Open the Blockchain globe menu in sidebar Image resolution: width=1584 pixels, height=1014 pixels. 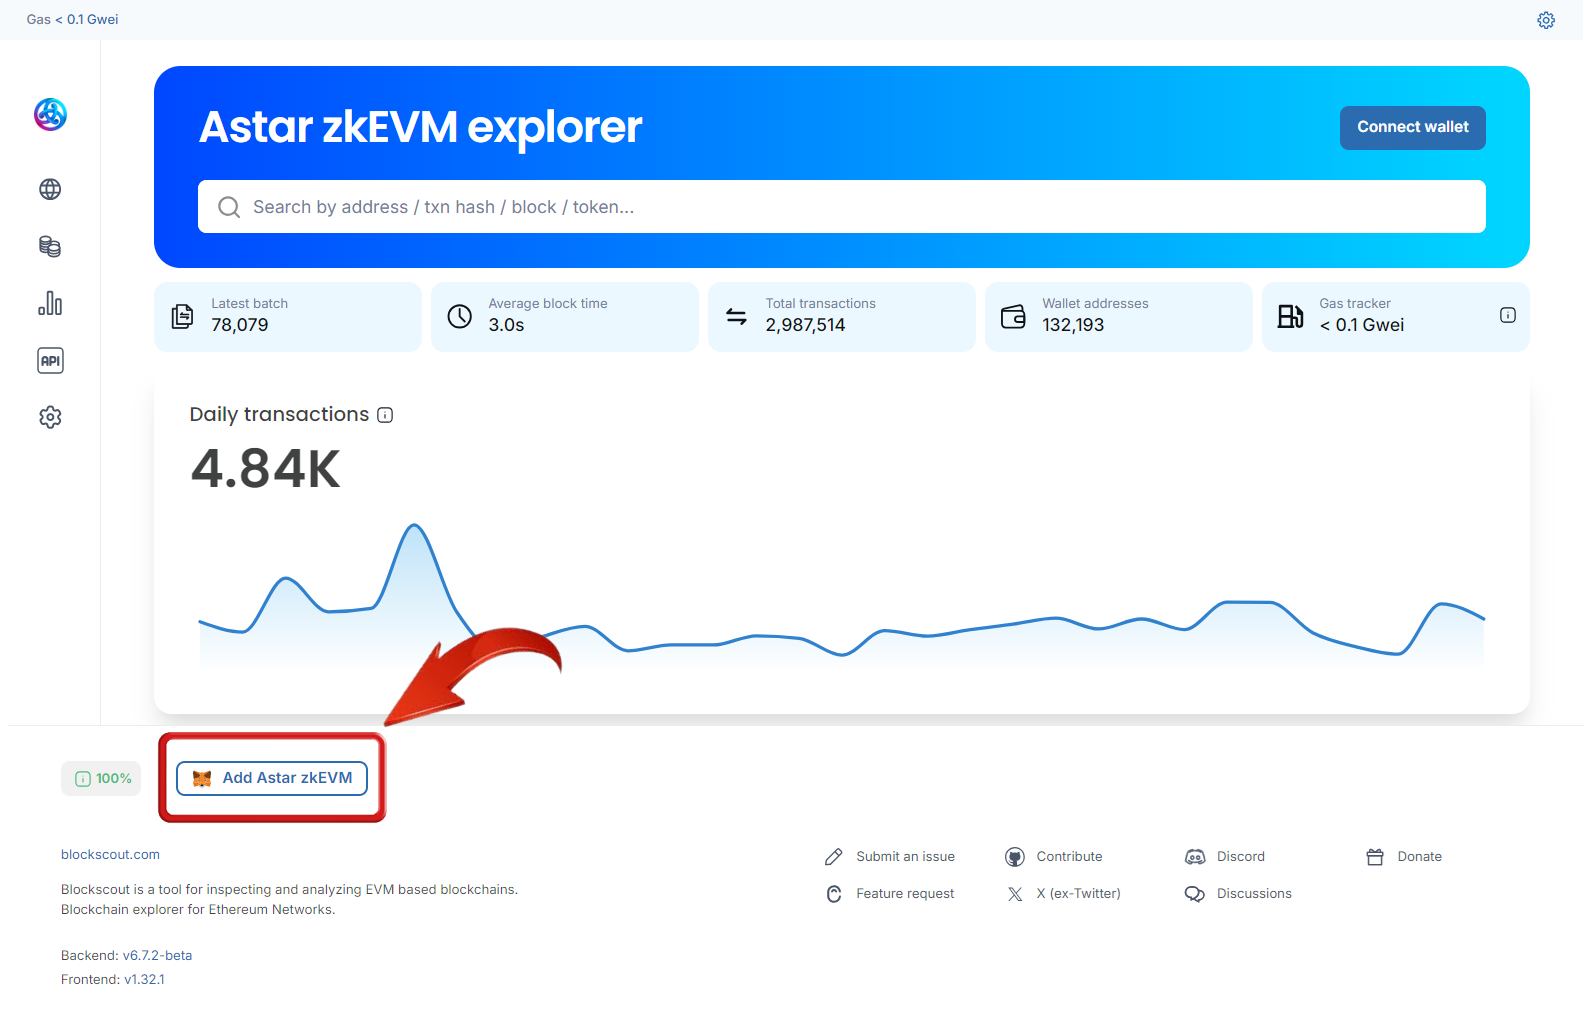coord(50,189)
